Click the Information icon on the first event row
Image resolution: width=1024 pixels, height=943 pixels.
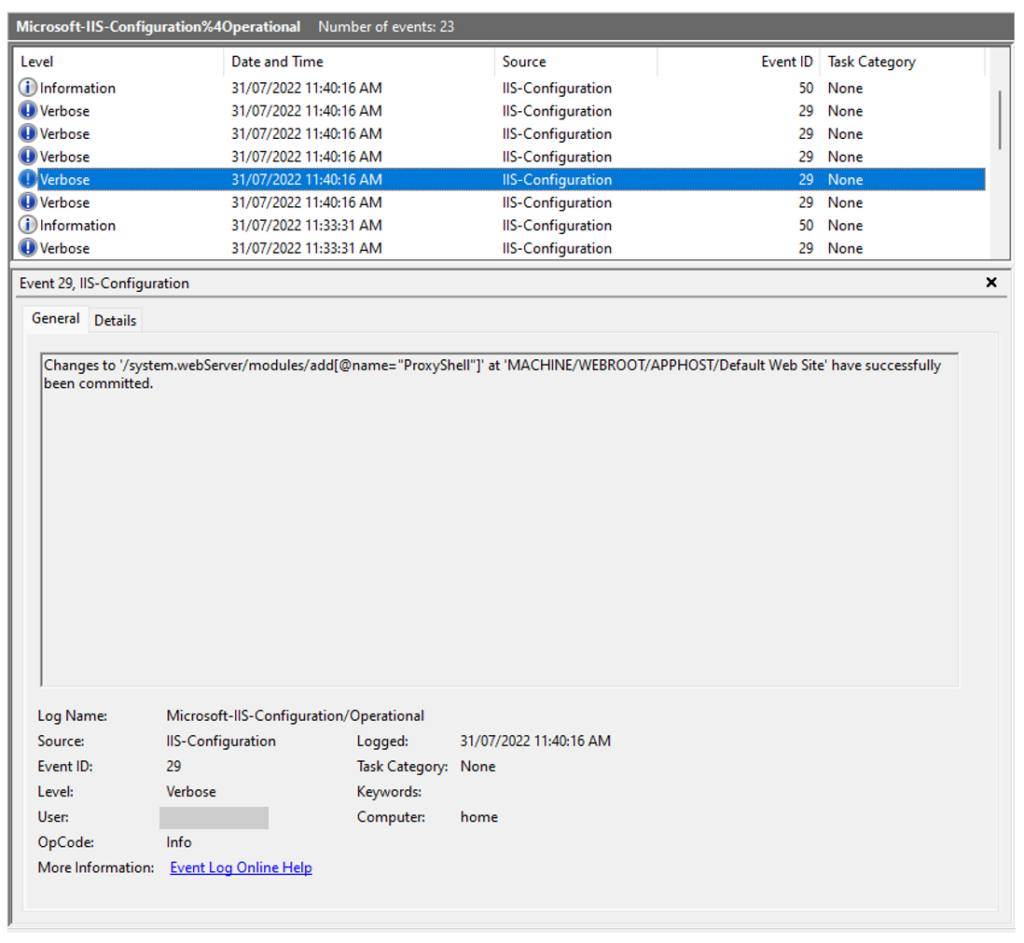(28, 87)
